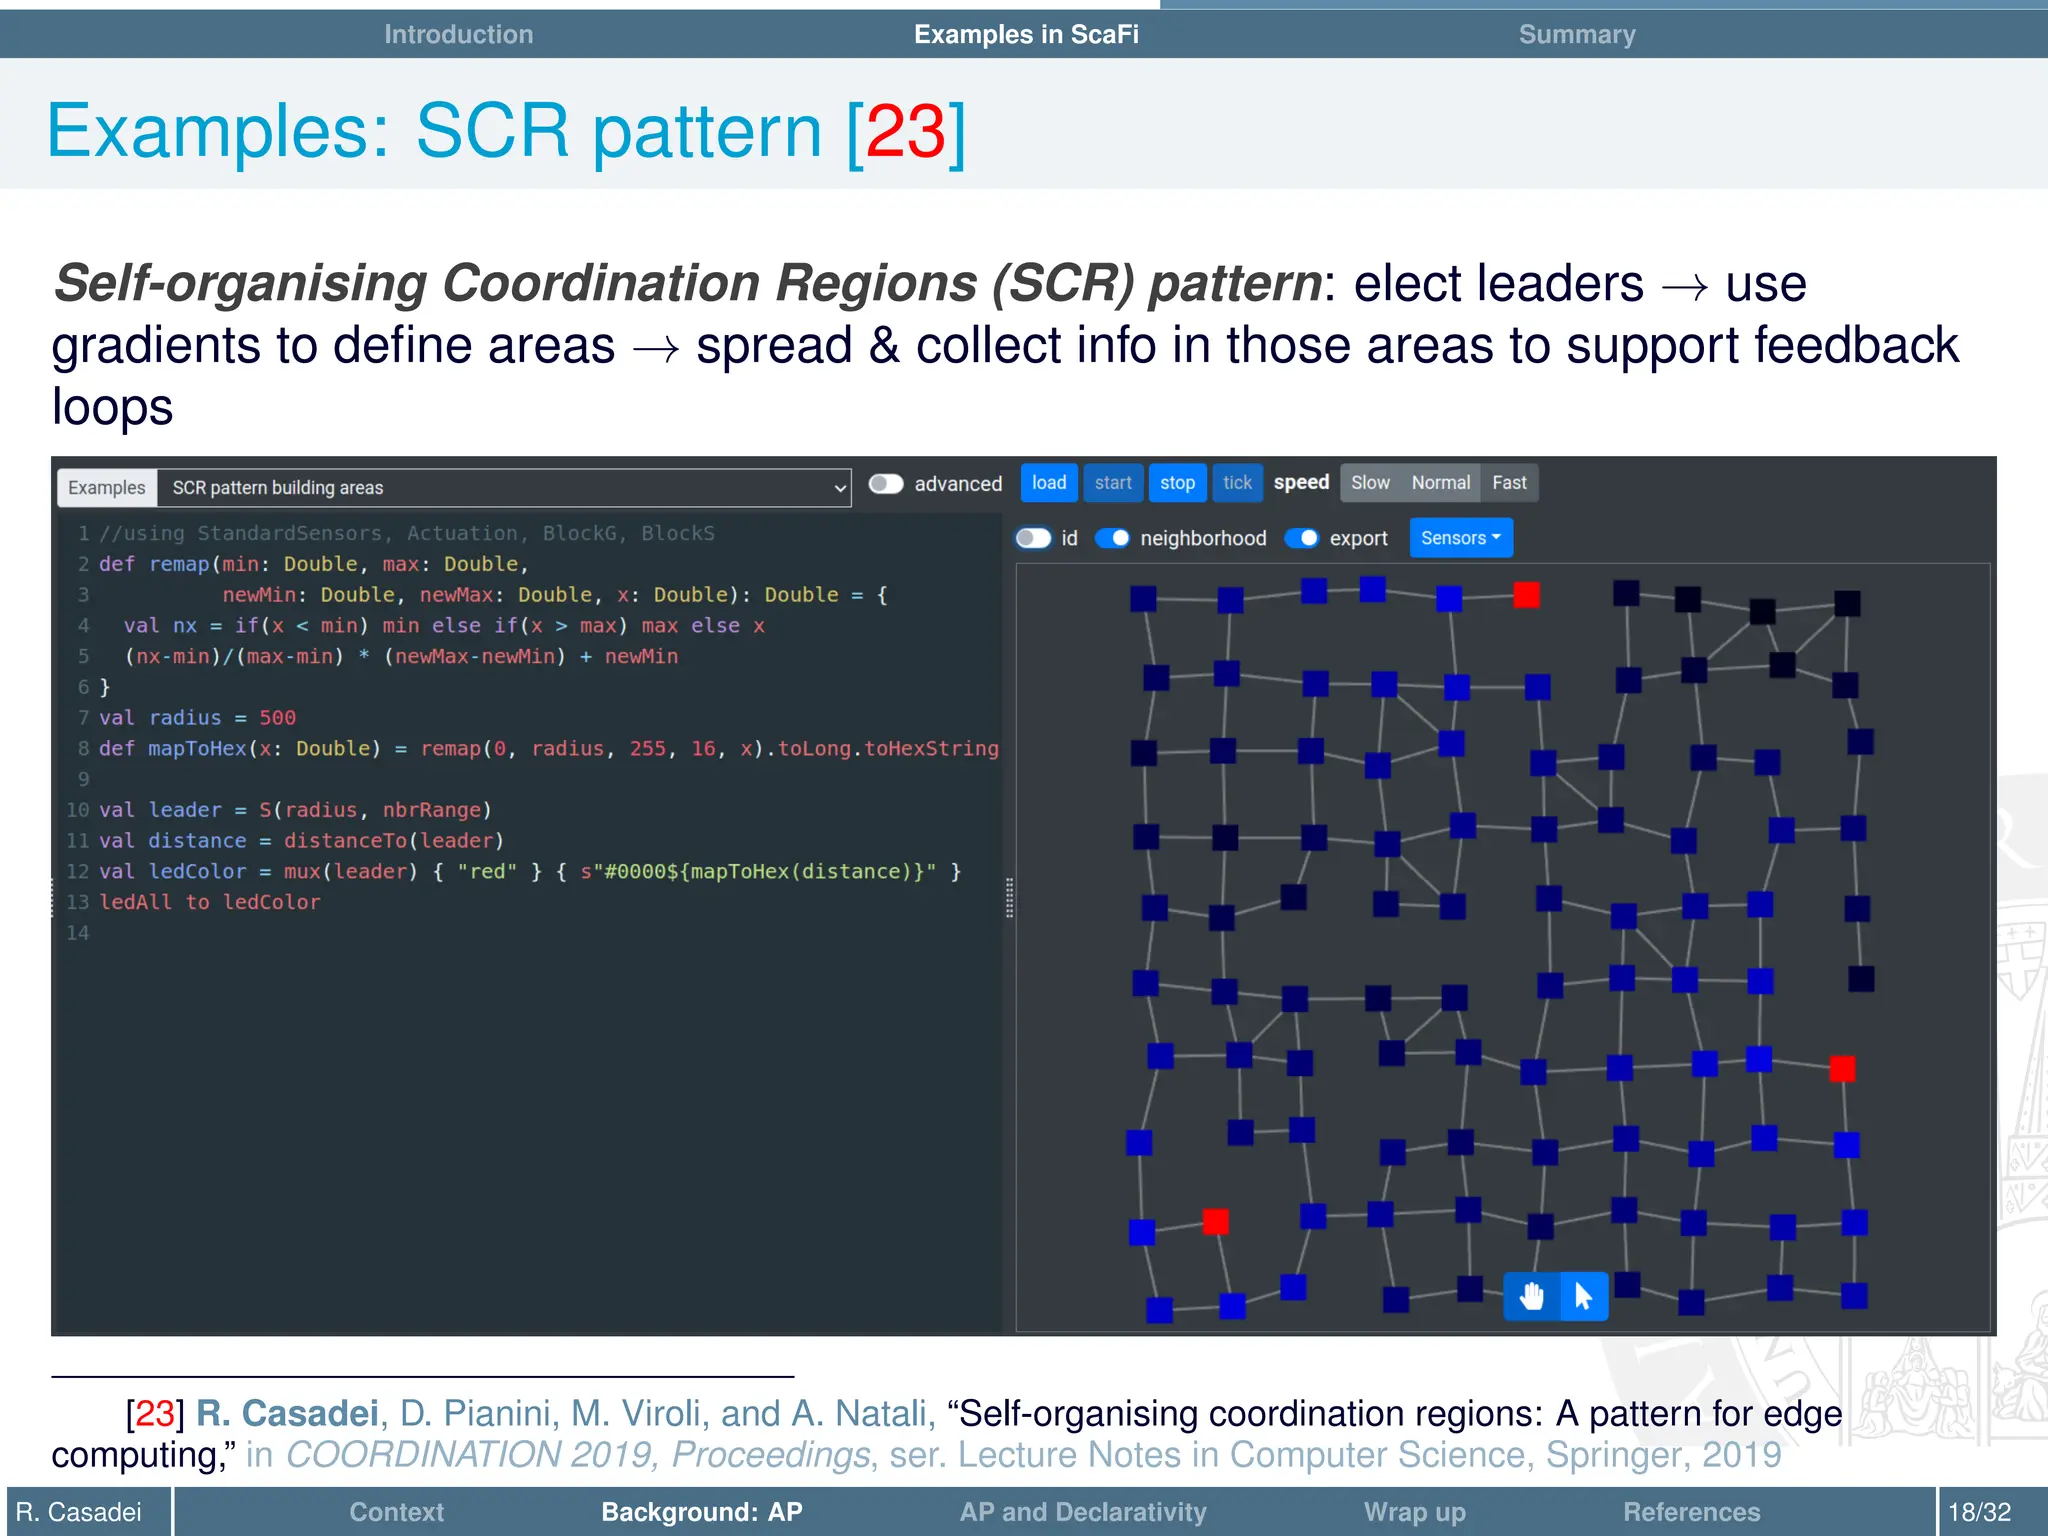This screenshot has width=2048, height=1536.
Task: Click the R. Casadei author name in footer
Action: pyautogui.click(x=79, y=1512)
